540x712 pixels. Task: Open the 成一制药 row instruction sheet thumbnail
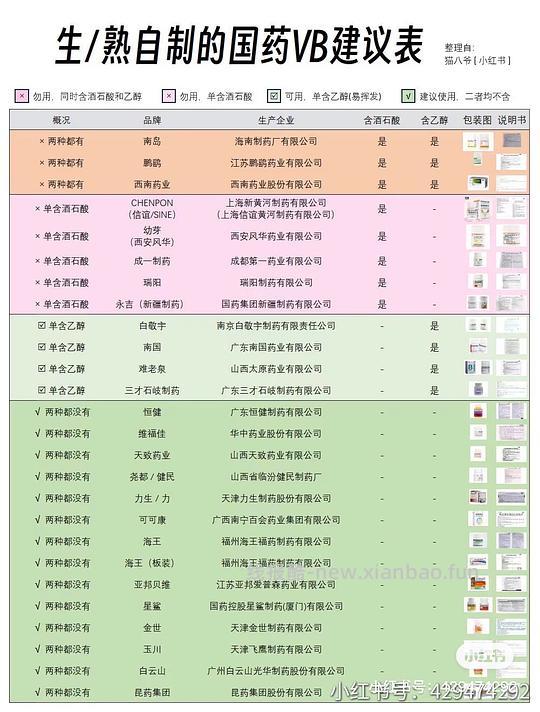(x=512, y=260)
